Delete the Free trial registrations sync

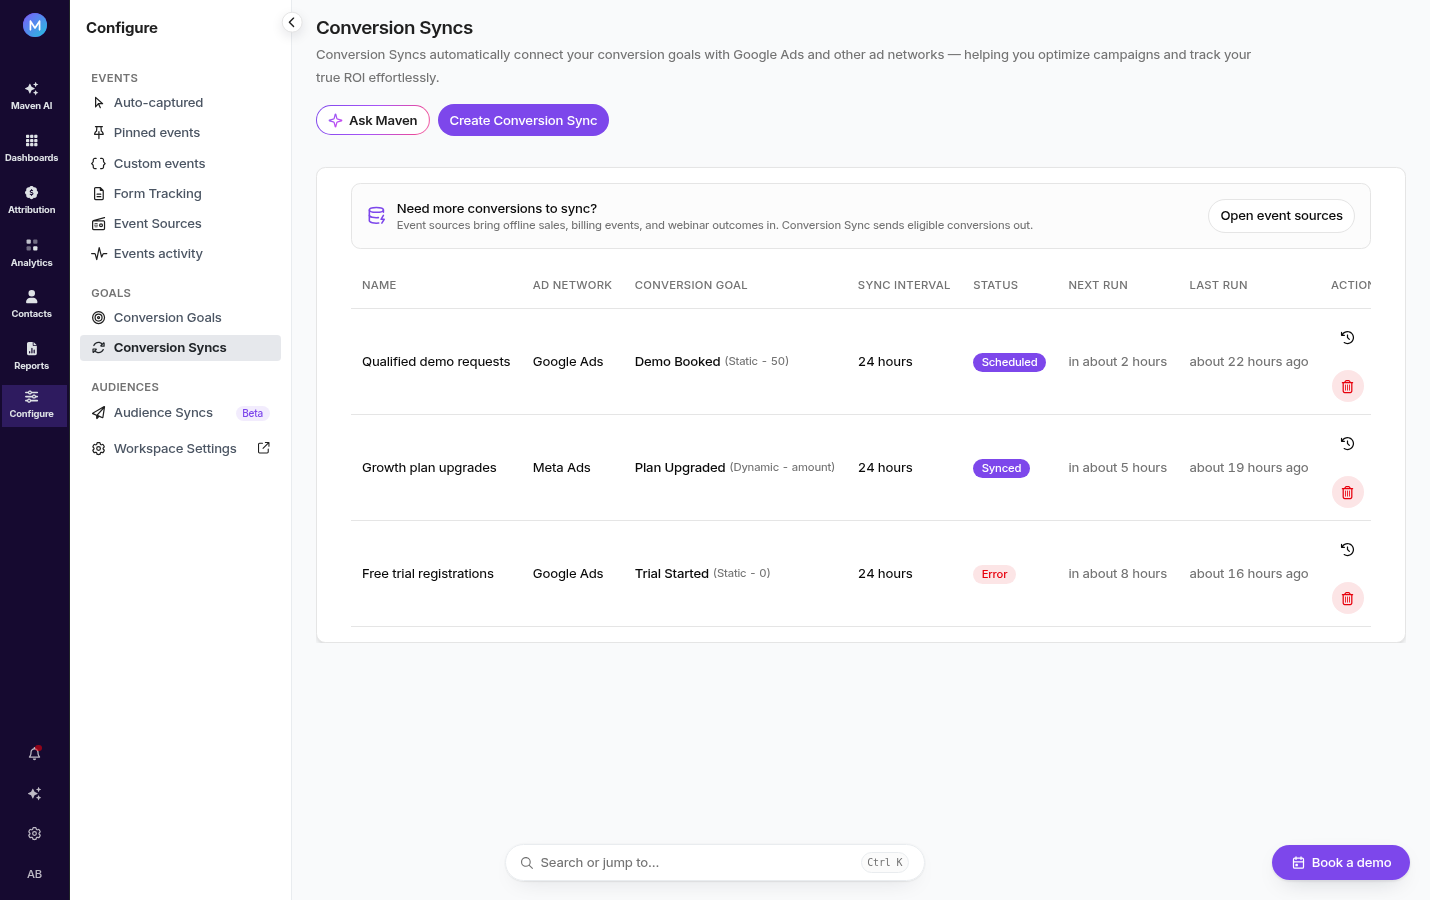click(1348, 598)
